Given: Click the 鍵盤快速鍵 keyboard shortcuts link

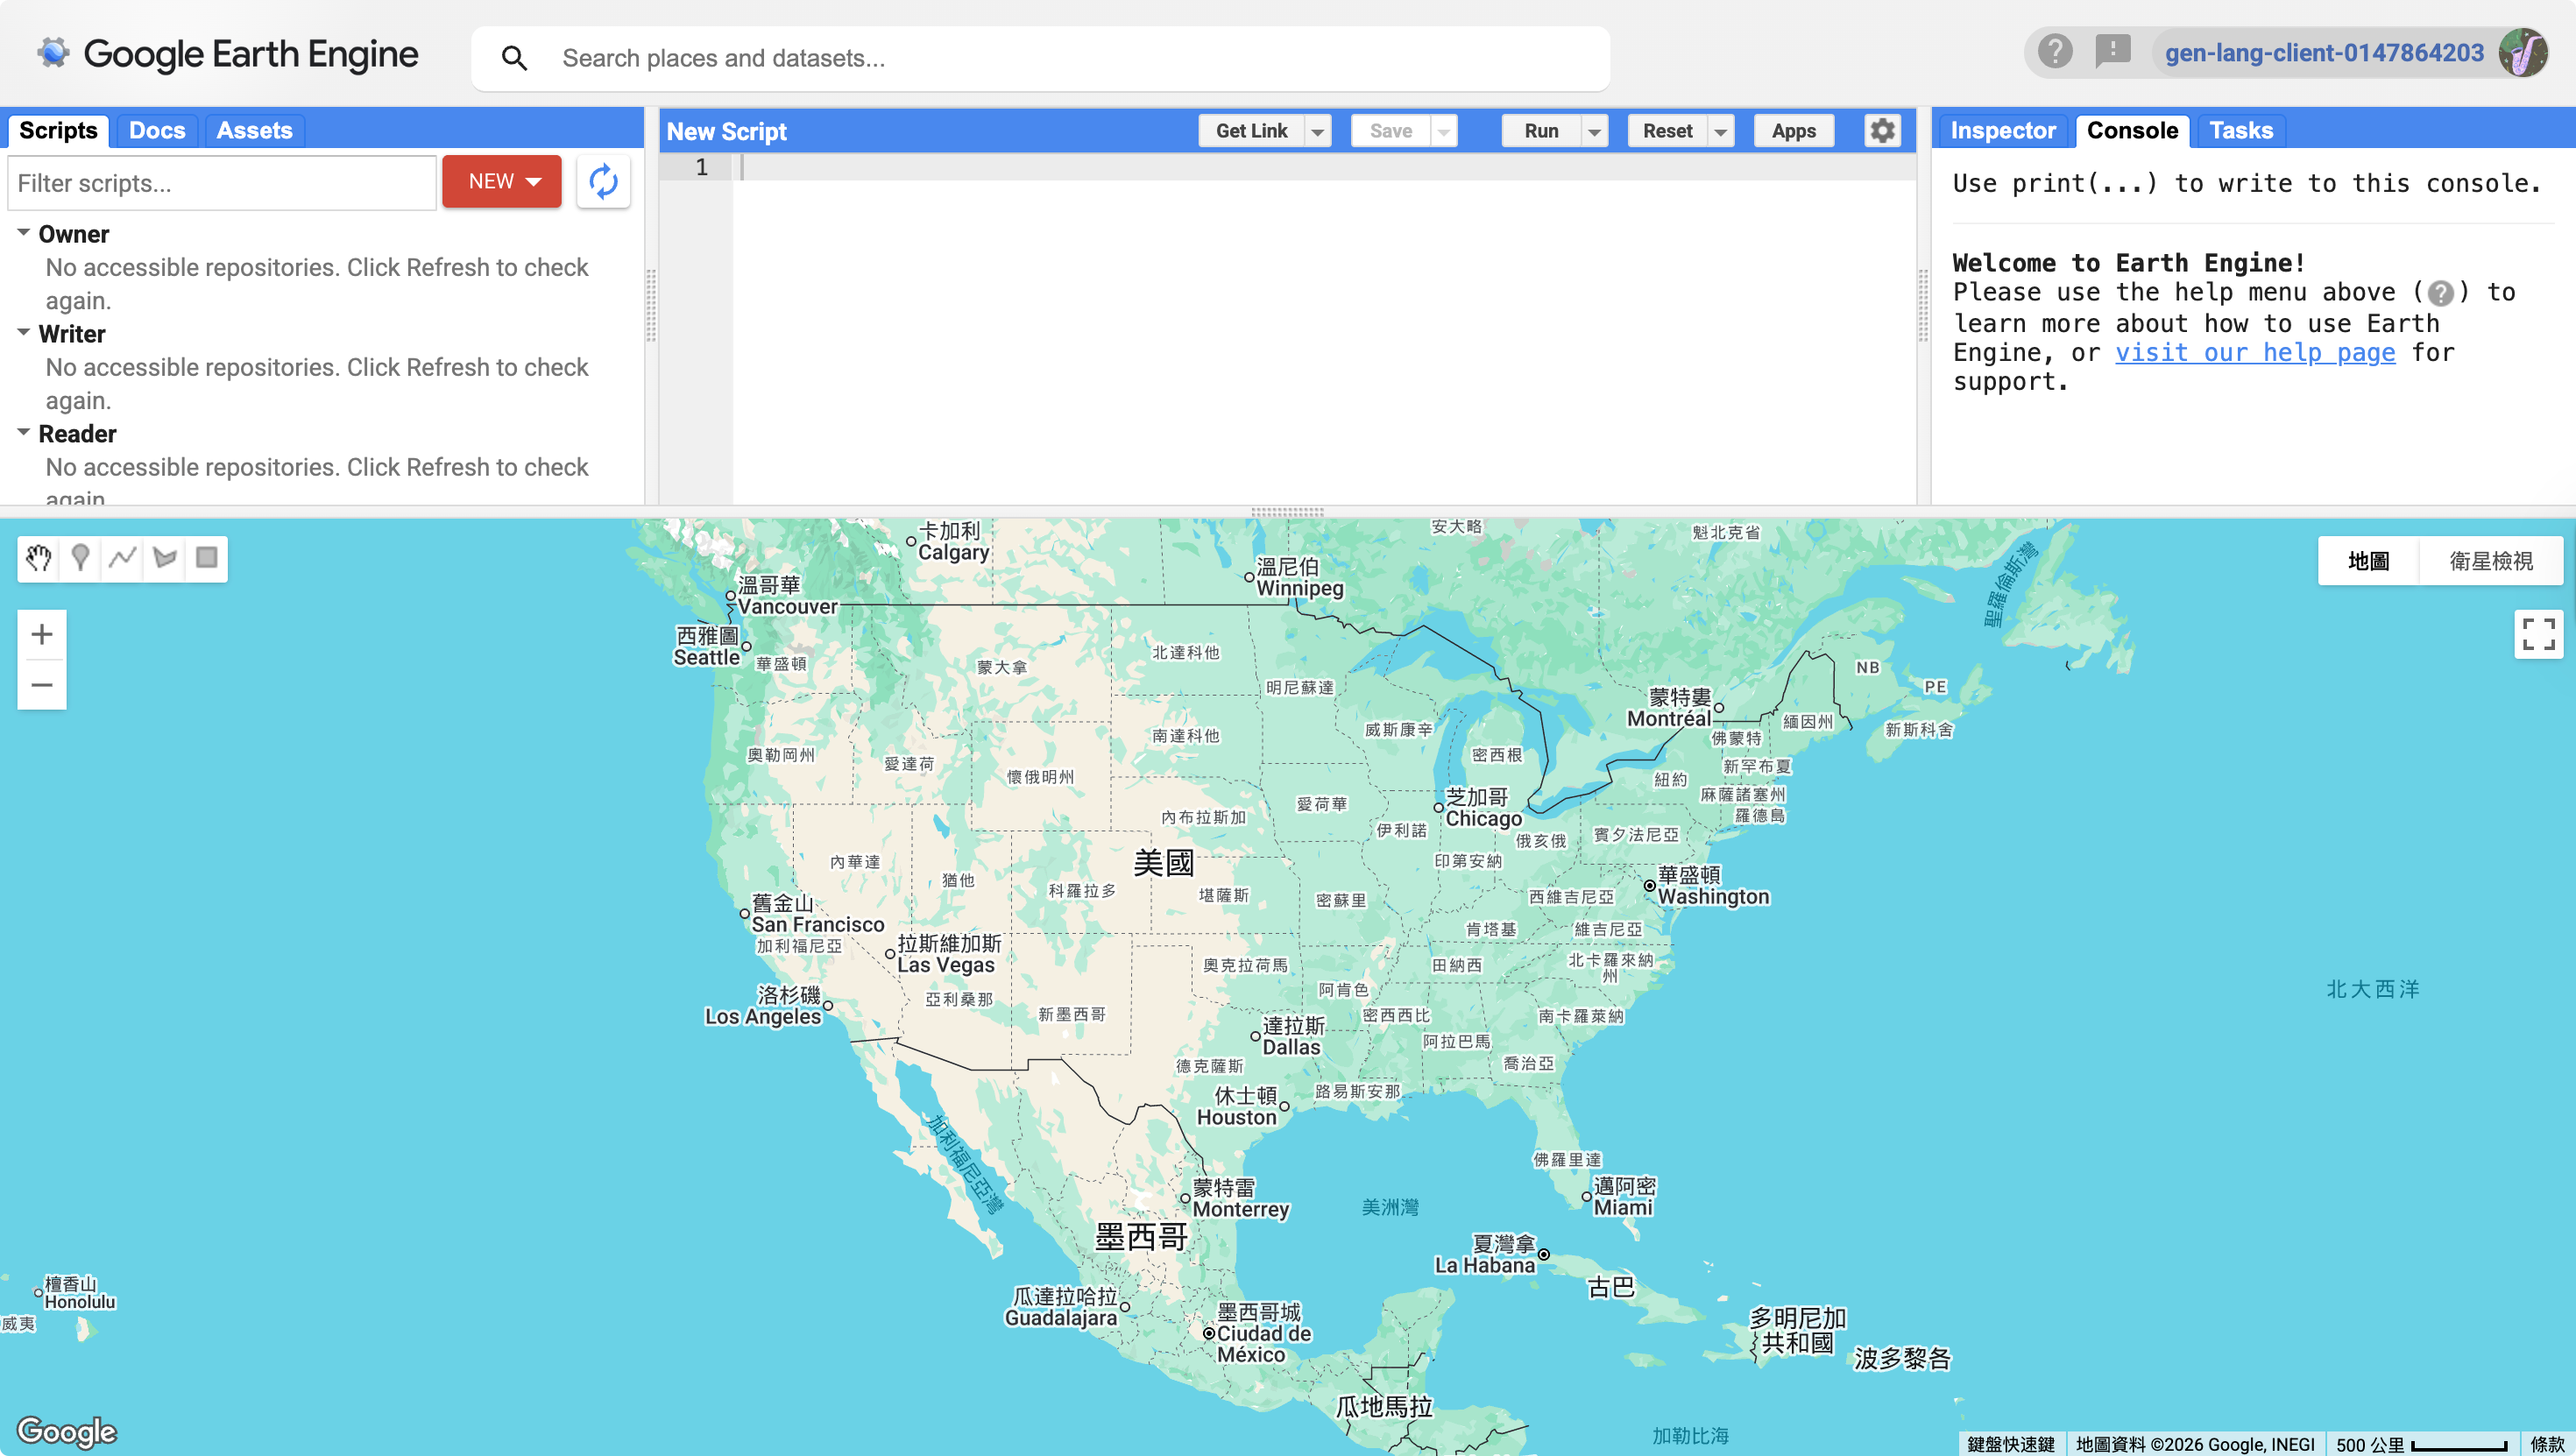Looking at the screenshot, I should point(2010,1444).
